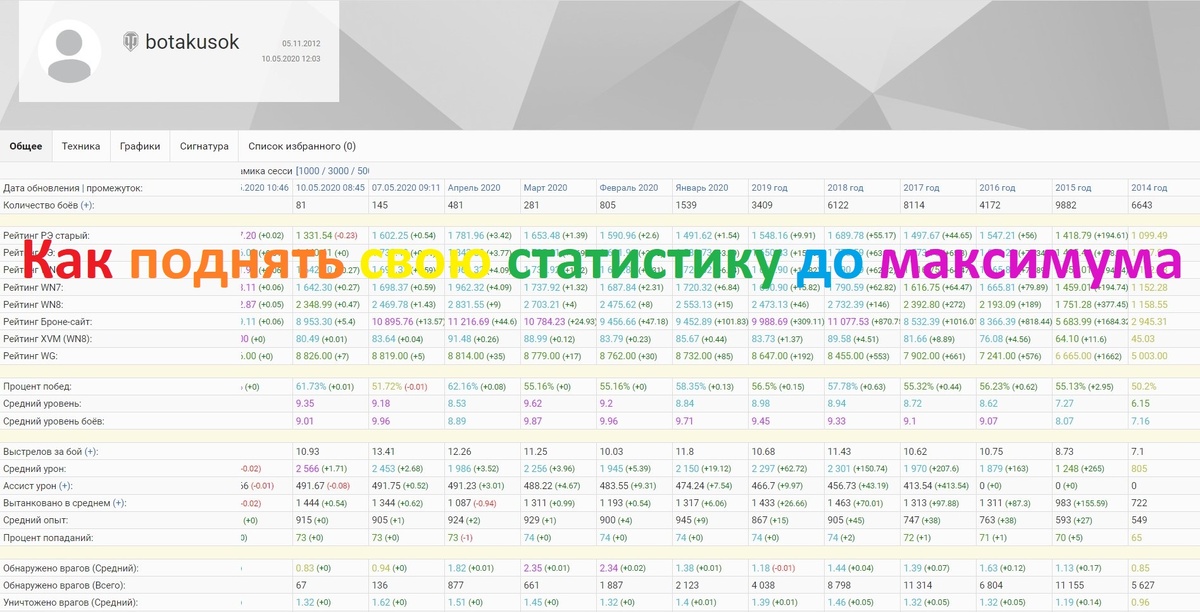Click battles count value 6643
This screenshot has width=1200, height=612.
click(1143, 205)
